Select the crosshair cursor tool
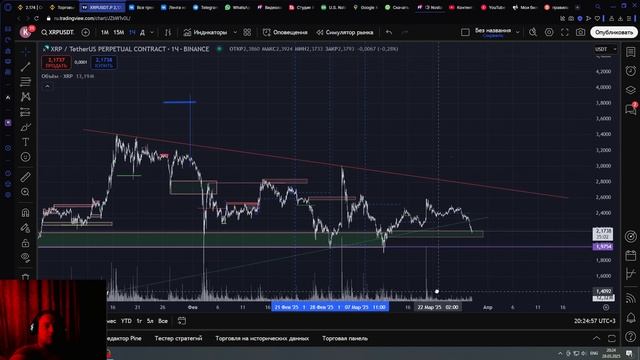 point(25,51)
